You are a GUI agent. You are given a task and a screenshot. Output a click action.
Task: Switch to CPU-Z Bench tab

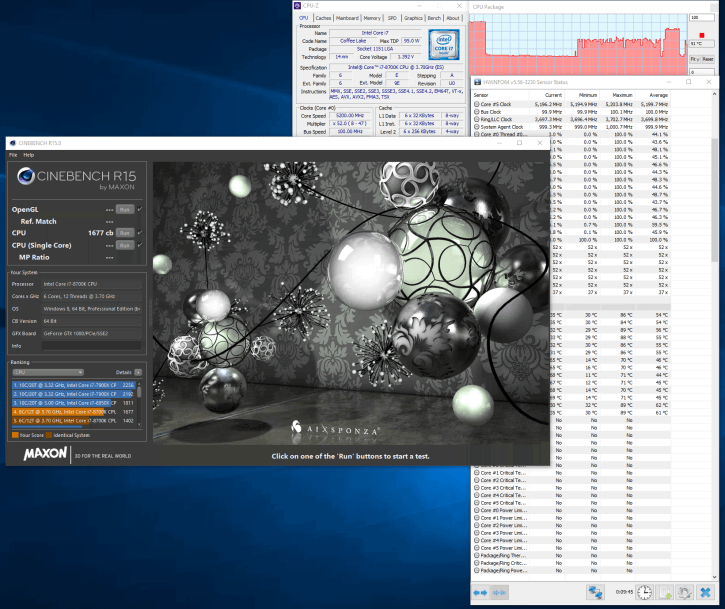coord(434,18)
